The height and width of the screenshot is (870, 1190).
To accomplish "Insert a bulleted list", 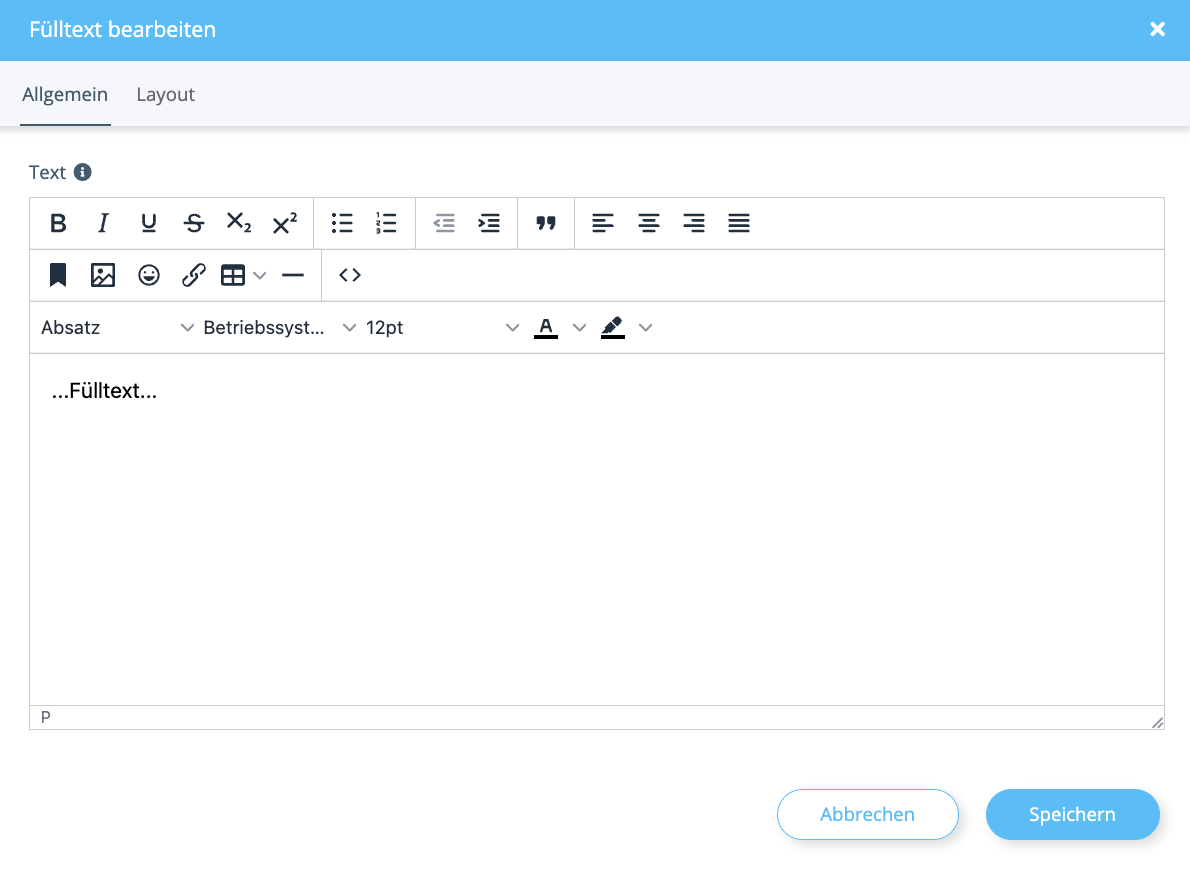I will coord(342,223).
